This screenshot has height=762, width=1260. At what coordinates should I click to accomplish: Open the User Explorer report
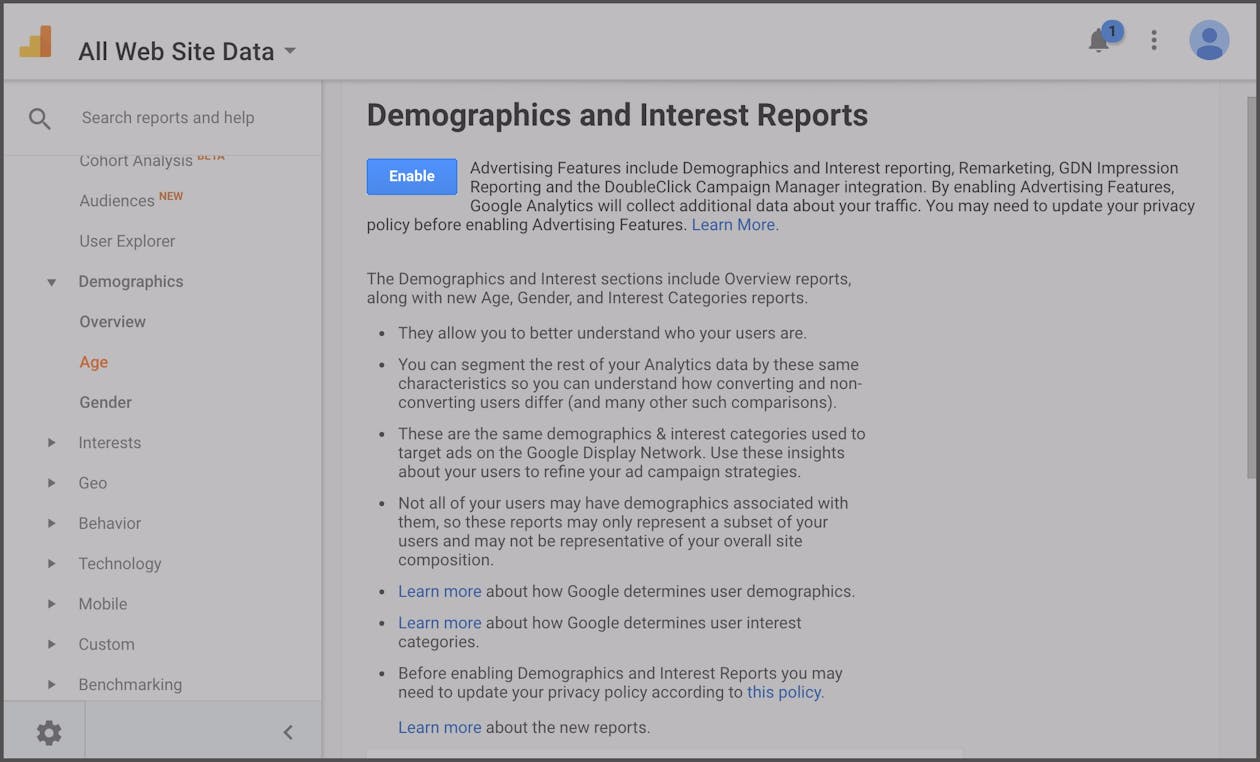[x=127, y=241]
